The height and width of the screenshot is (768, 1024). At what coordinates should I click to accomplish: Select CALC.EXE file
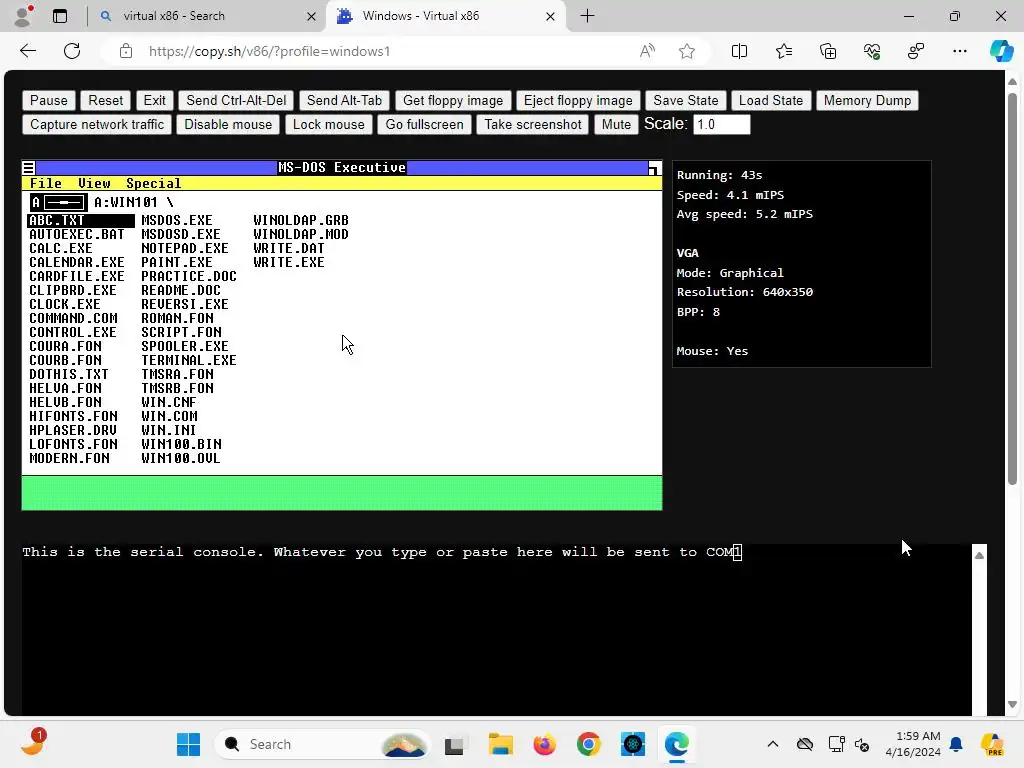pyautogui.click(x=61, y=249)
